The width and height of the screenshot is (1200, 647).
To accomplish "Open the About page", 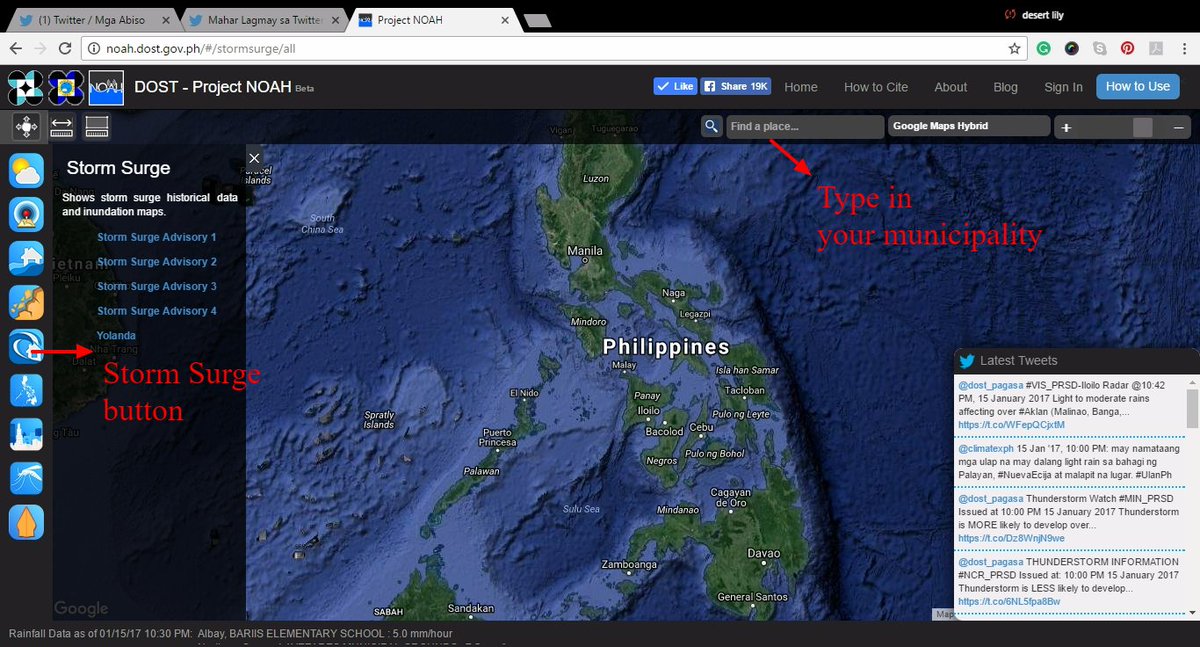I will pyautogui.click(x=951, y=87).
